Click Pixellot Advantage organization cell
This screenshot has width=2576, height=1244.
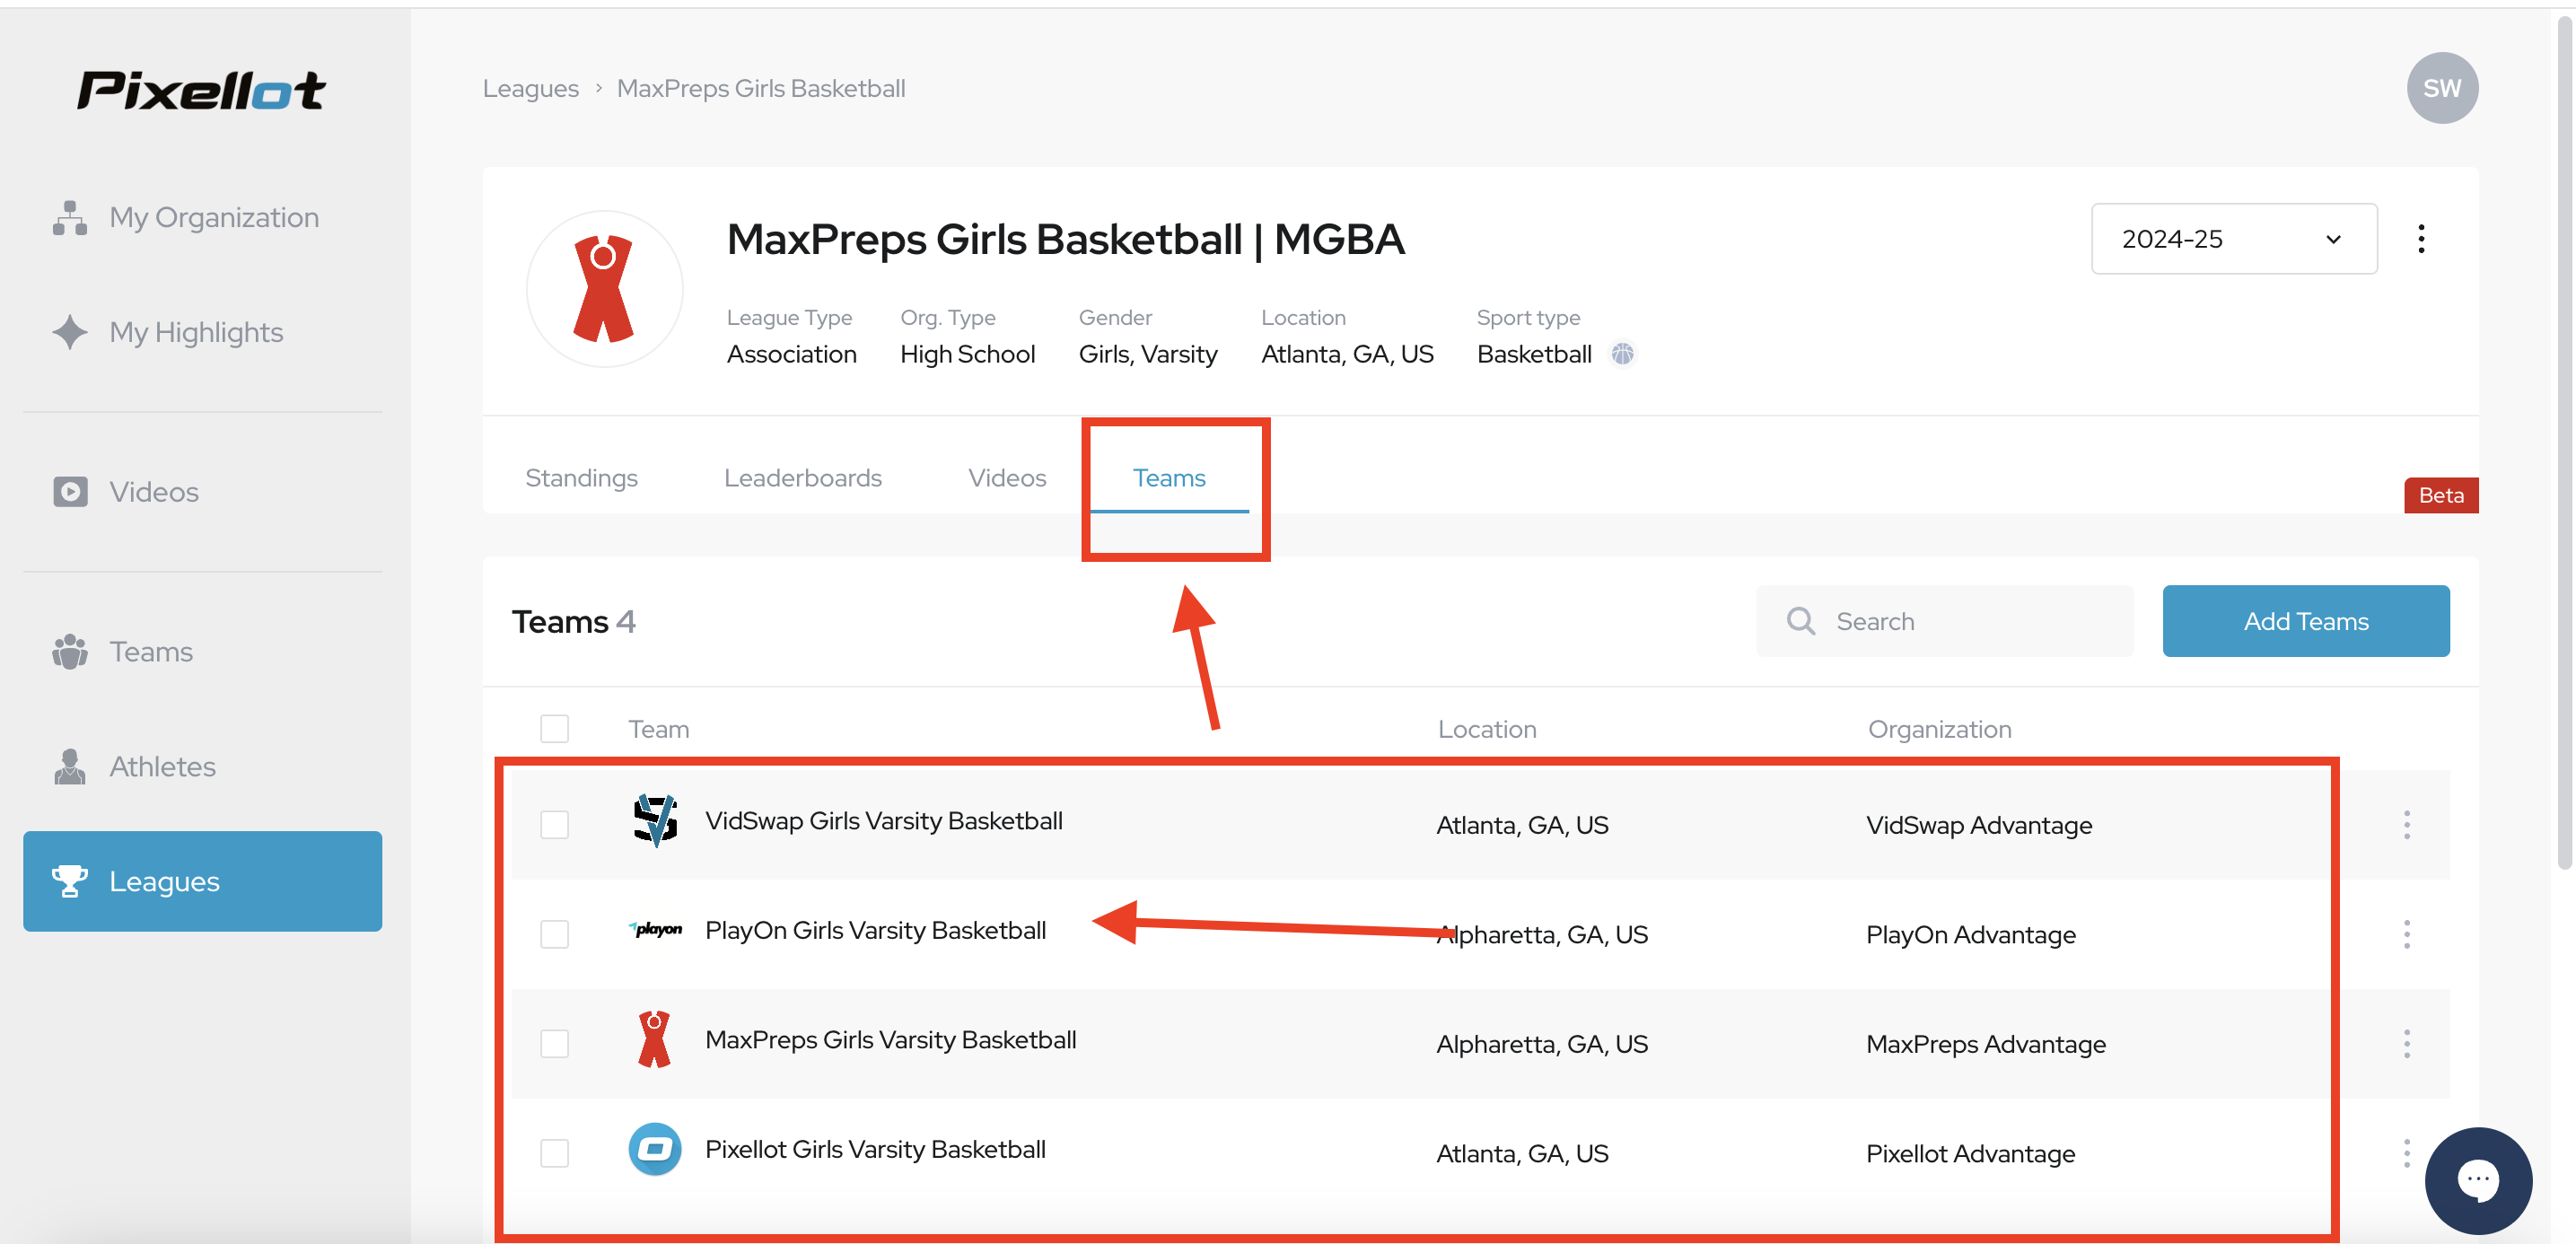click(x=1970, y=1153)
